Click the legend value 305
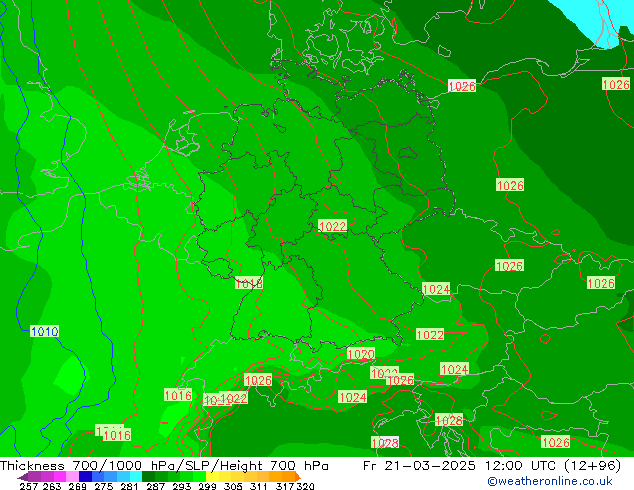The height and width of the screenshot is (490, 634). pos(233,486)
